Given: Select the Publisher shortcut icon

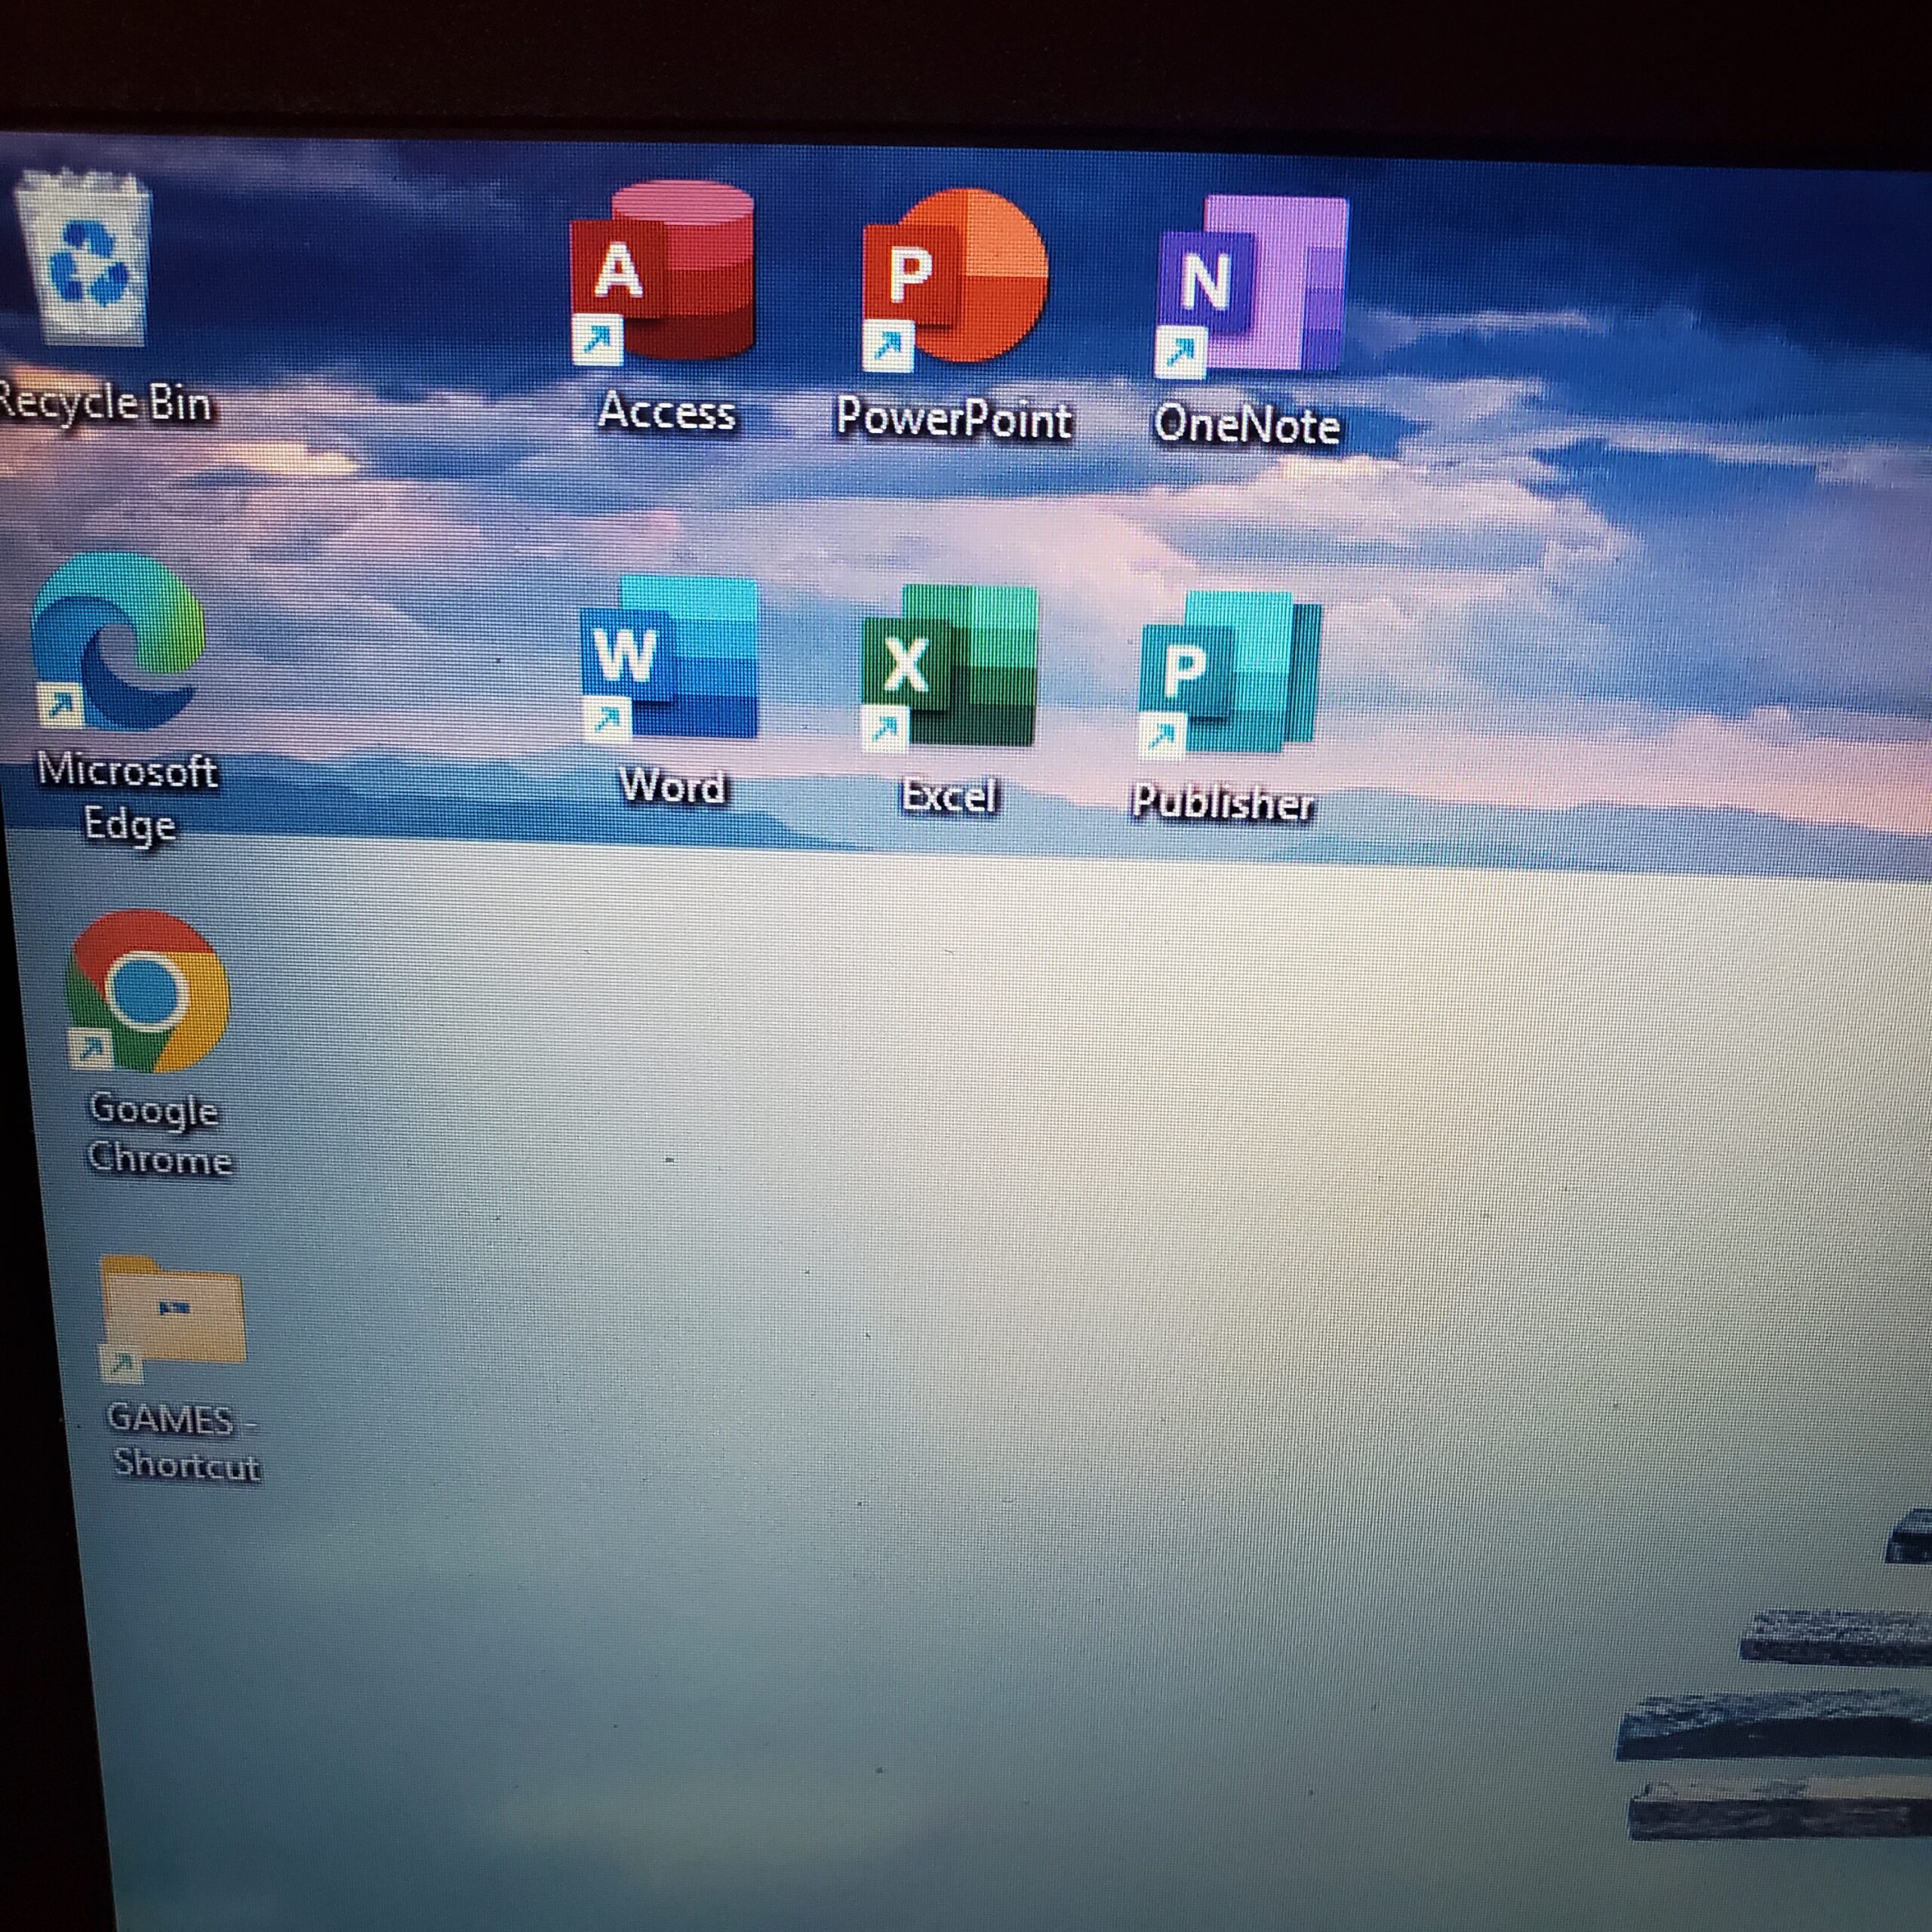Looking at the screenshot, I should coord(1230,675).
